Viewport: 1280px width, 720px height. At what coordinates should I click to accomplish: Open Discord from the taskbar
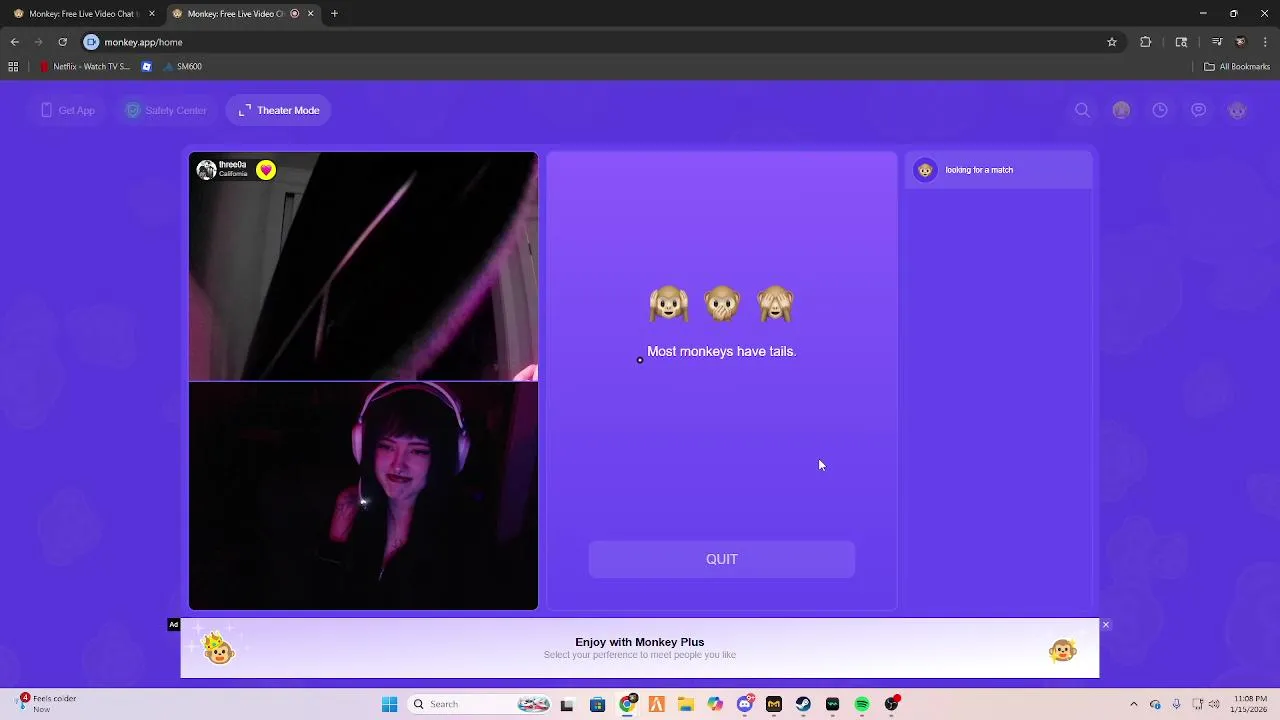tap(744, 704)
